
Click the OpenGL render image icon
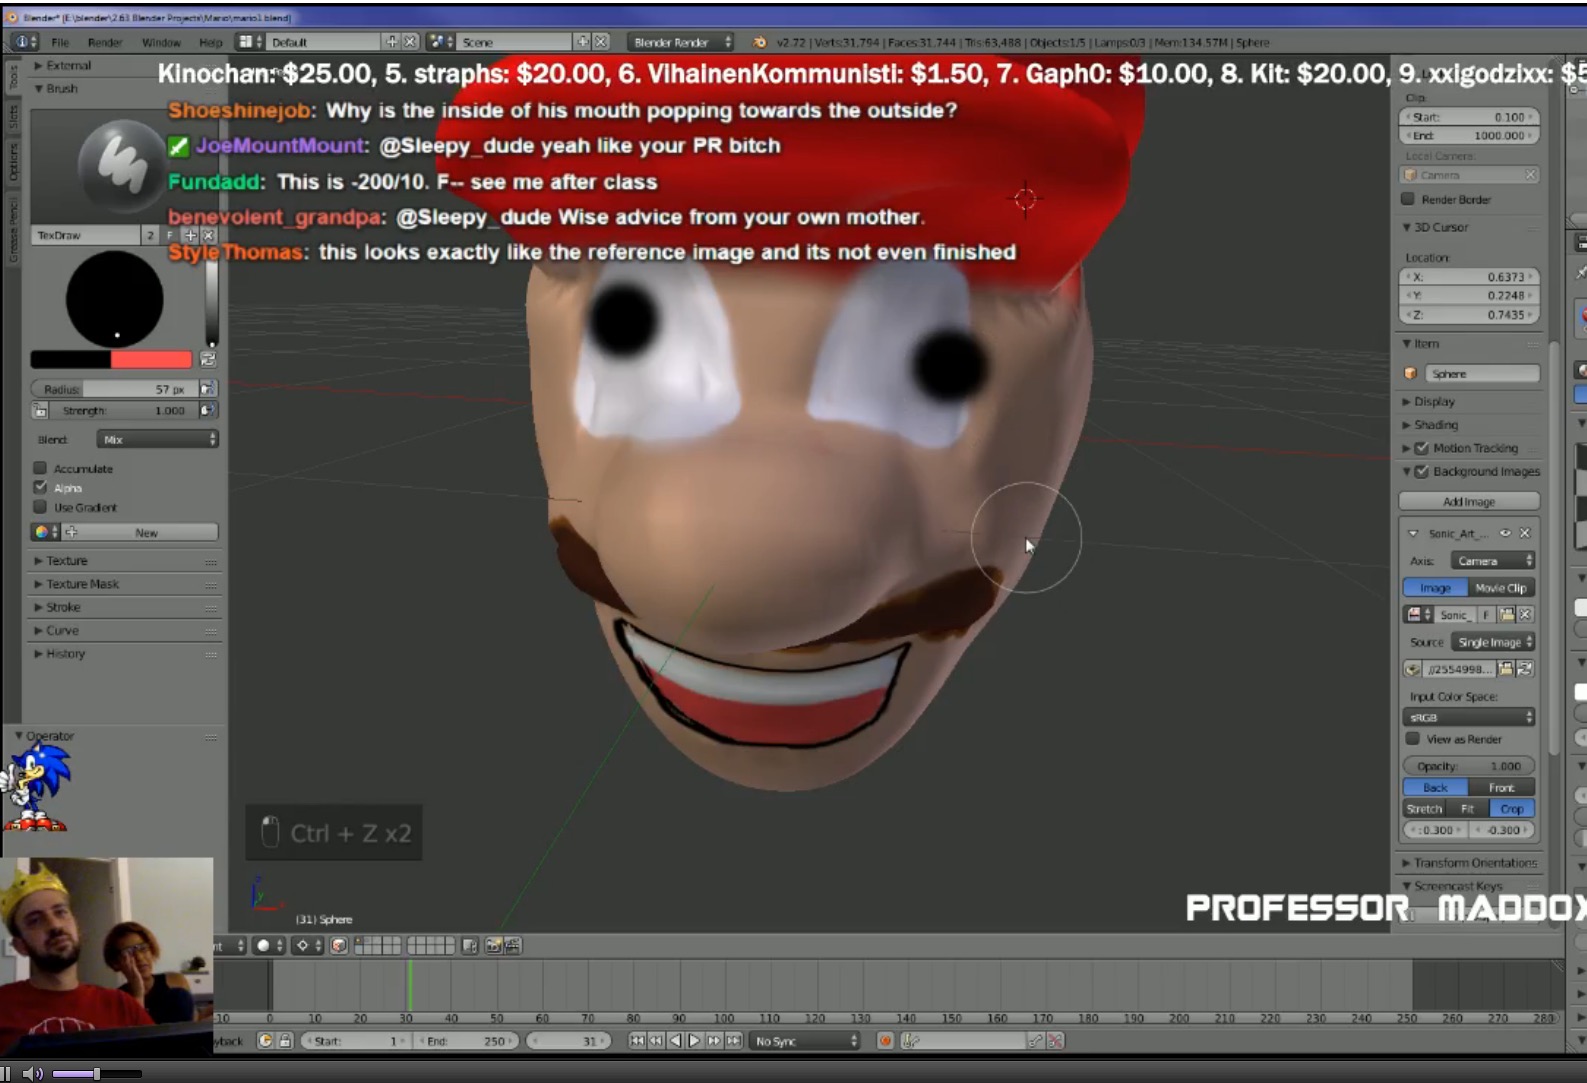(493, 946)
